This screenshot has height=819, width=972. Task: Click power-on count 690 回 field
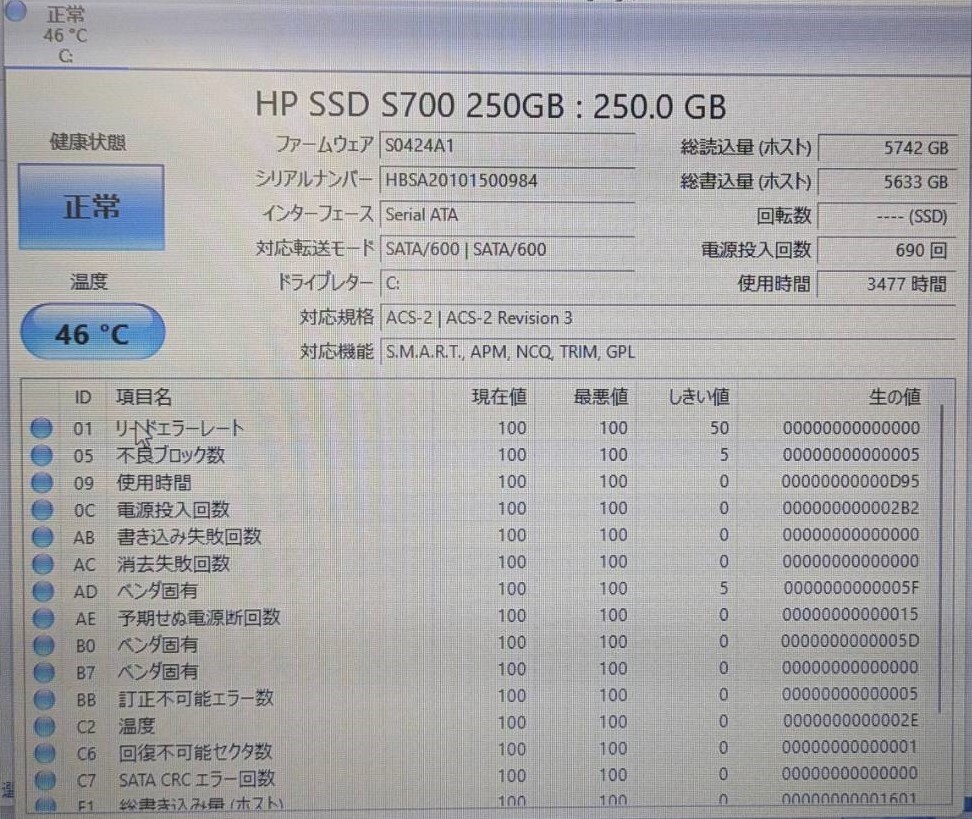click(886, 250)
